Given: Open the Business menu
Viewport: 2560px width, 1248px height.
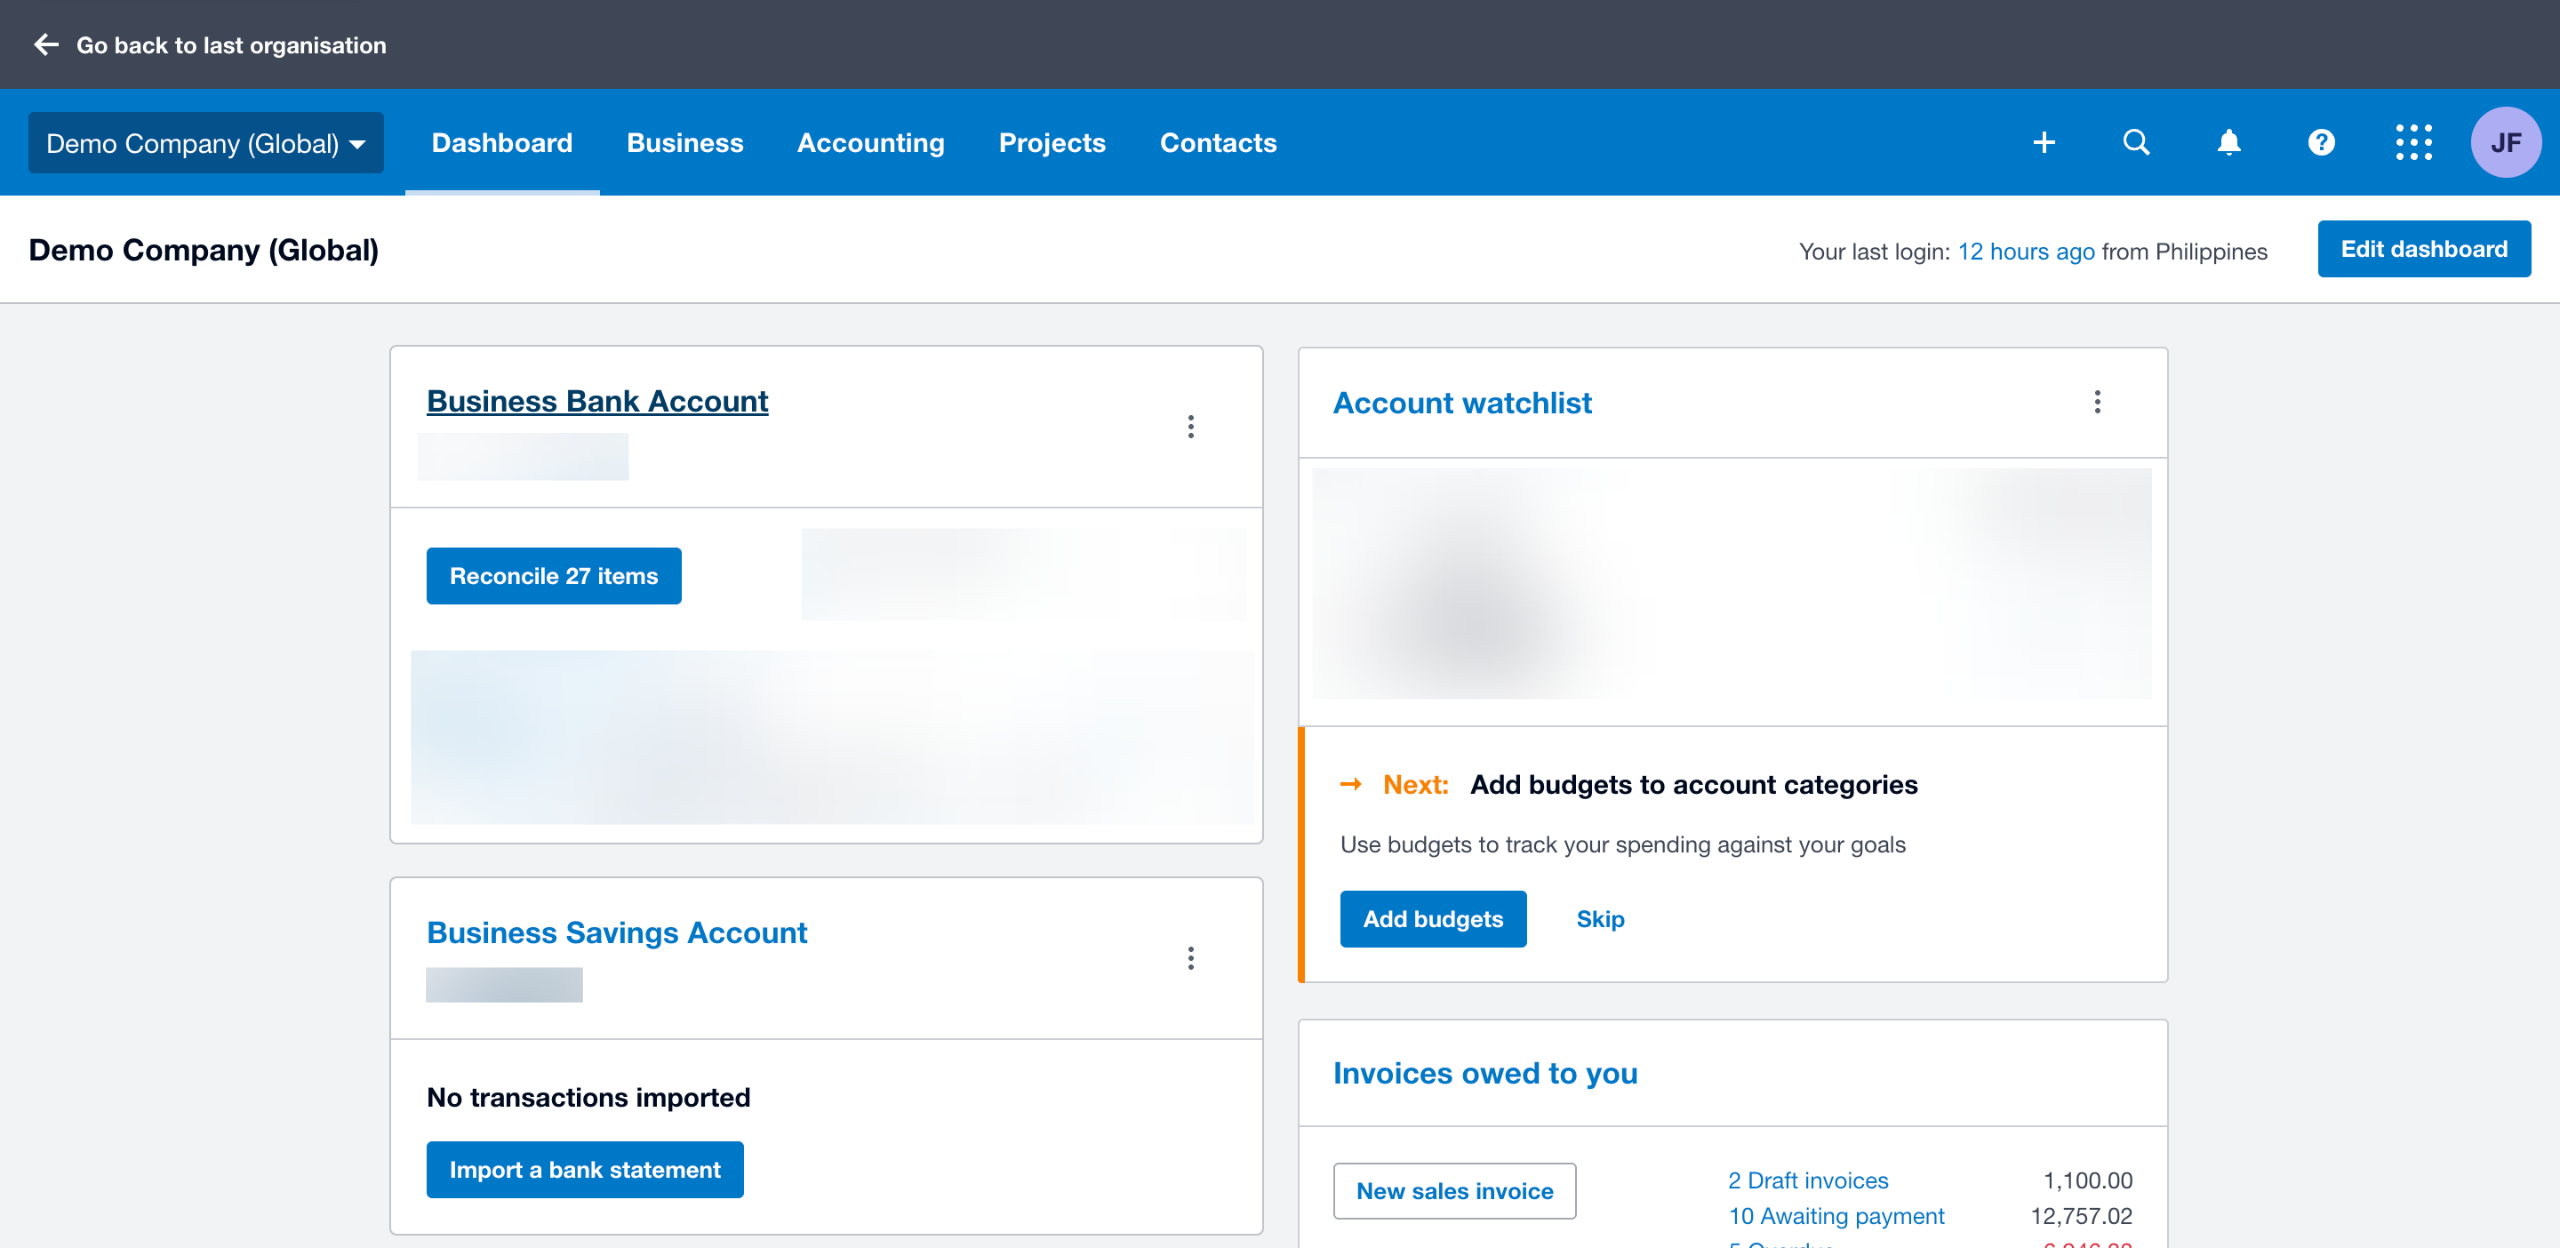Looking at the screenshot, I should (x=685, y=143).
